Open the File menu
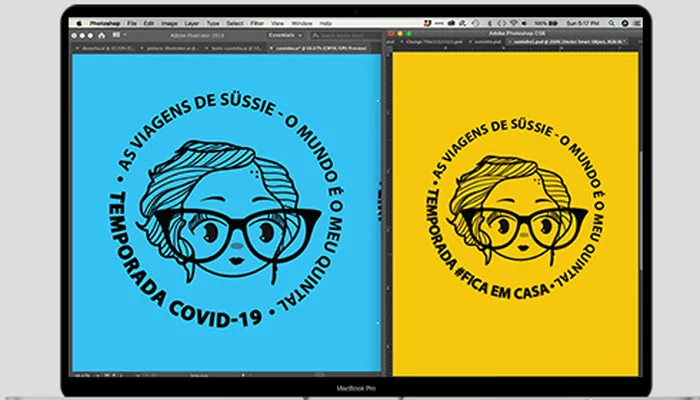This screenshot has width=700, height=400. (x=132, y=23)
